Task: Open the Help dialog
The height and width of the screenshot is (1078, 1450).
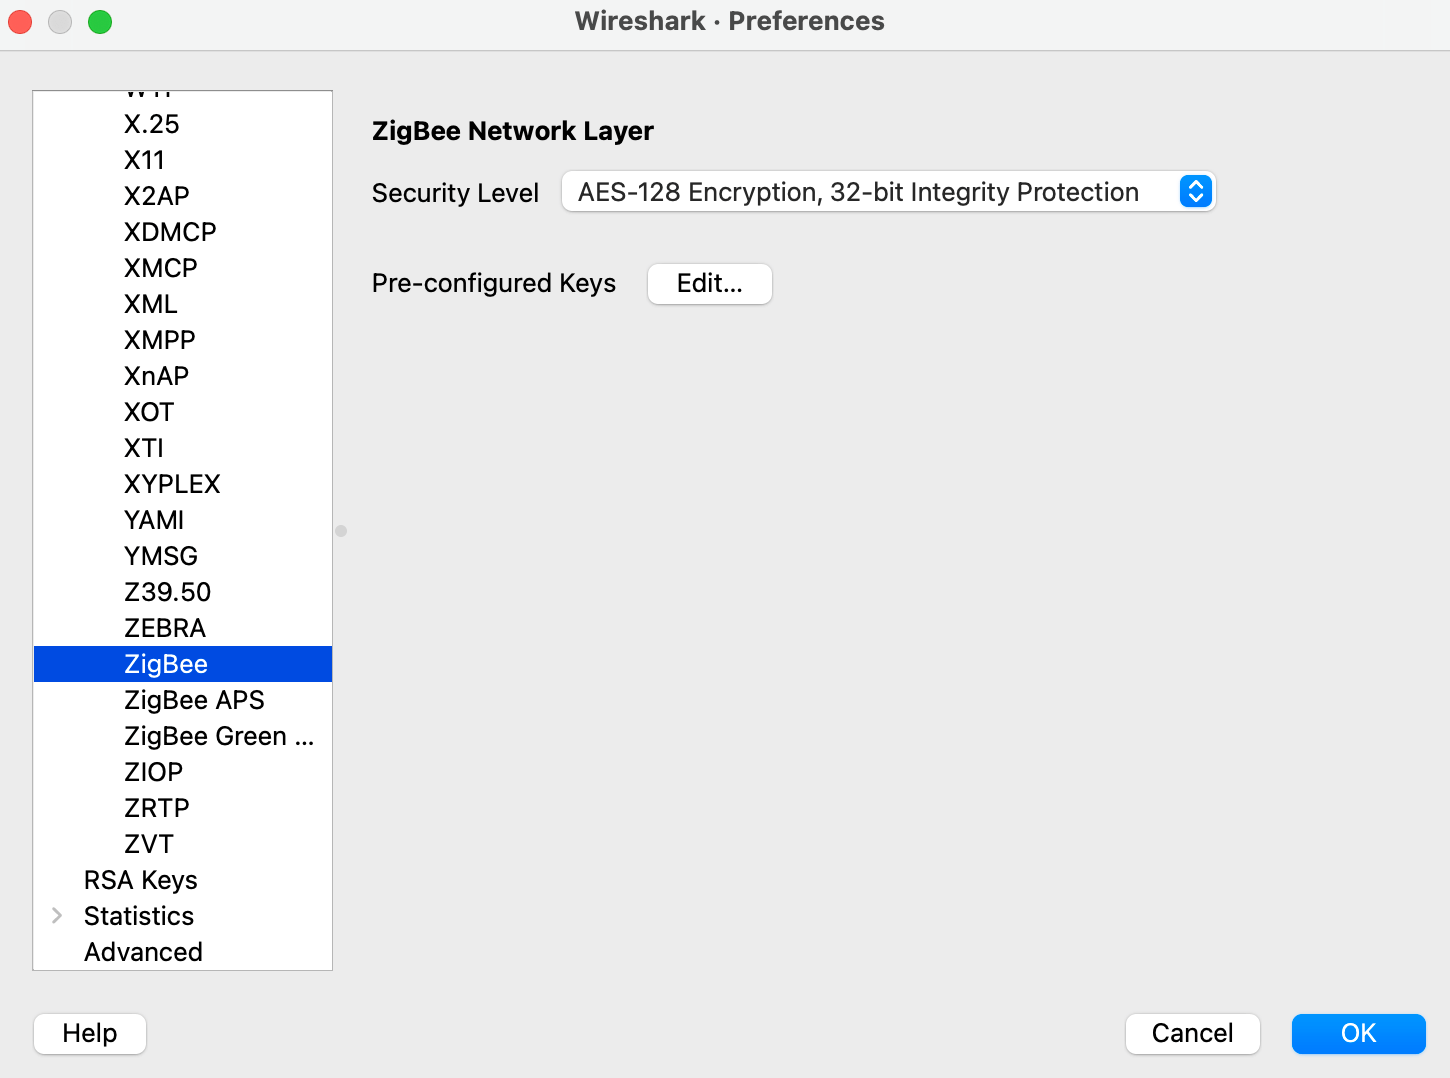Action: 89,1033
